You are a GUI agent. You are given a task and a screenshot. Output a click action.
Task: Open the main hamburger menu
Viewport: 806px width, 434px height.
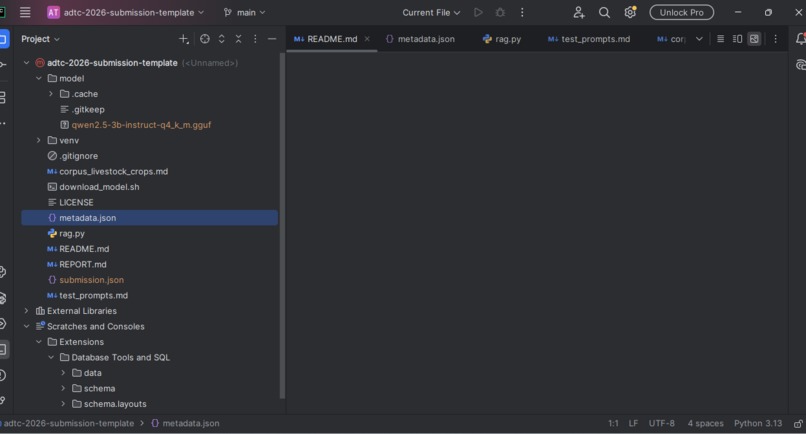pyautogui.click(x=25, y=12)
